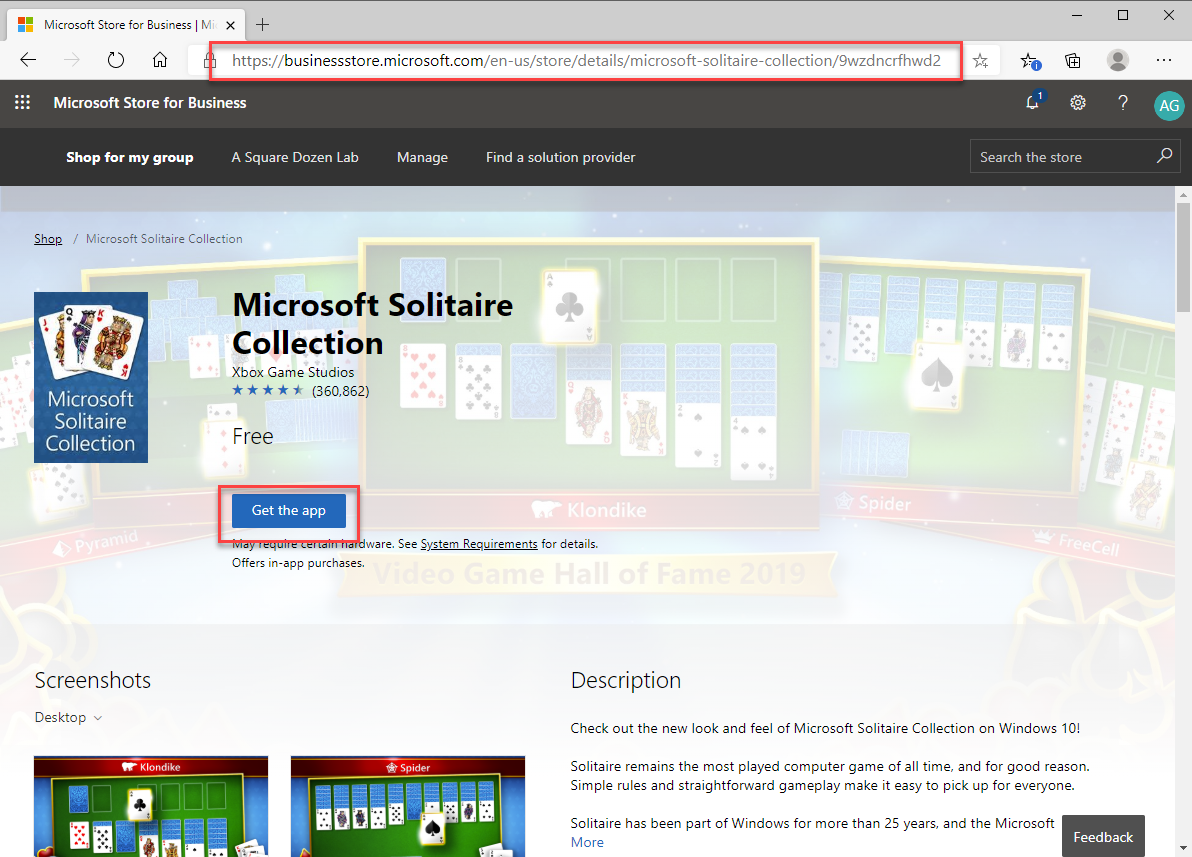
Task: Click the browser Forward arrow
Action: tap(71, 60)
